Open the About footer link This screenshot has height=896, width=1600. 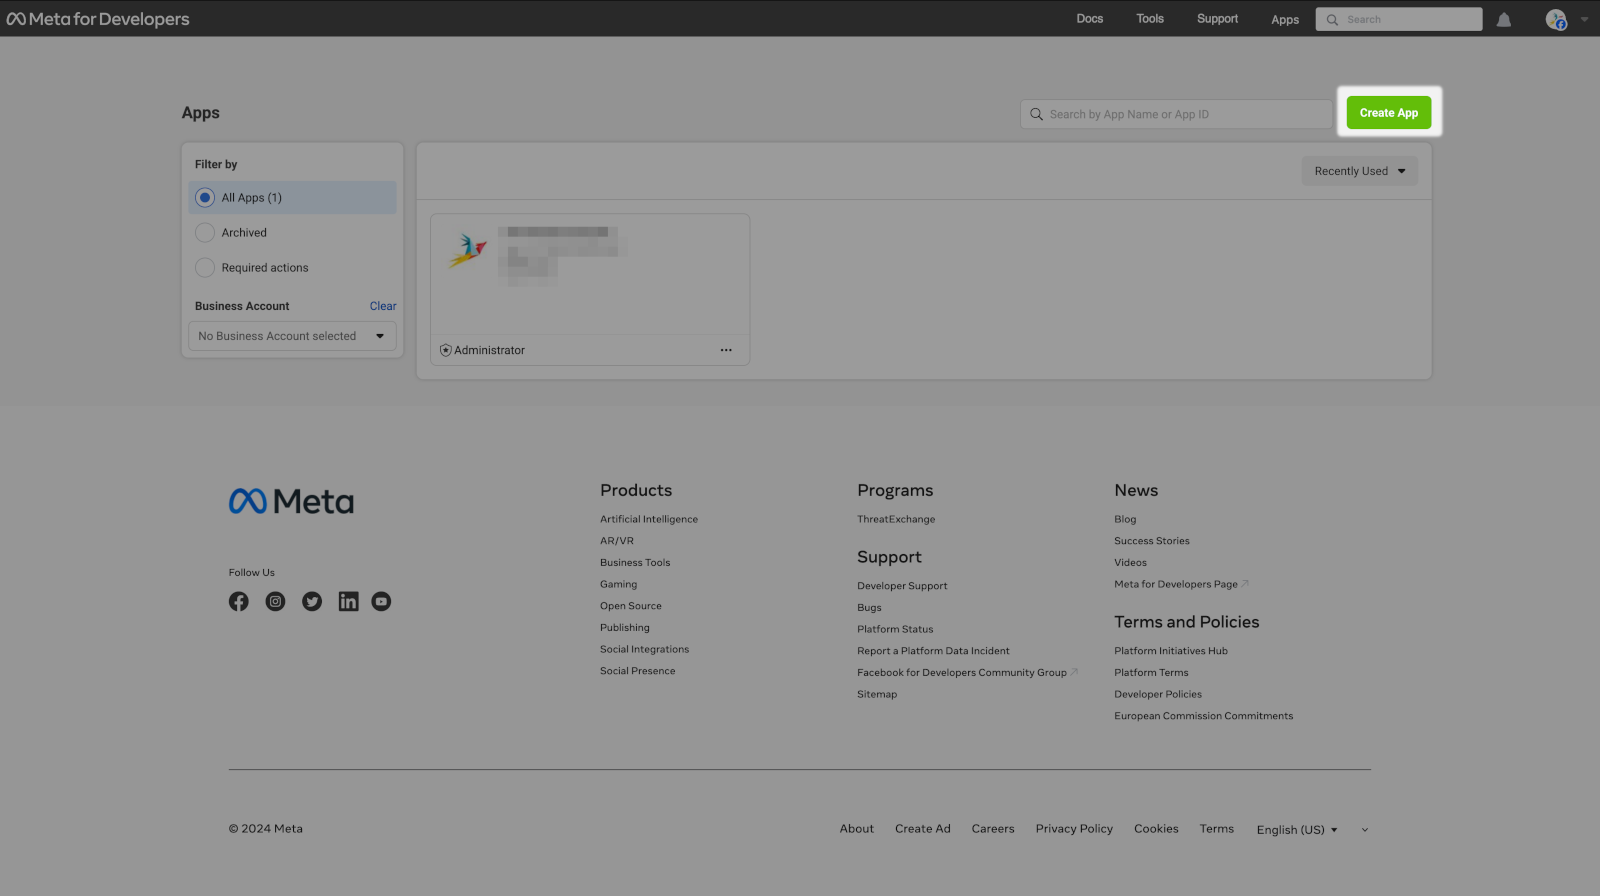[857, 829]
